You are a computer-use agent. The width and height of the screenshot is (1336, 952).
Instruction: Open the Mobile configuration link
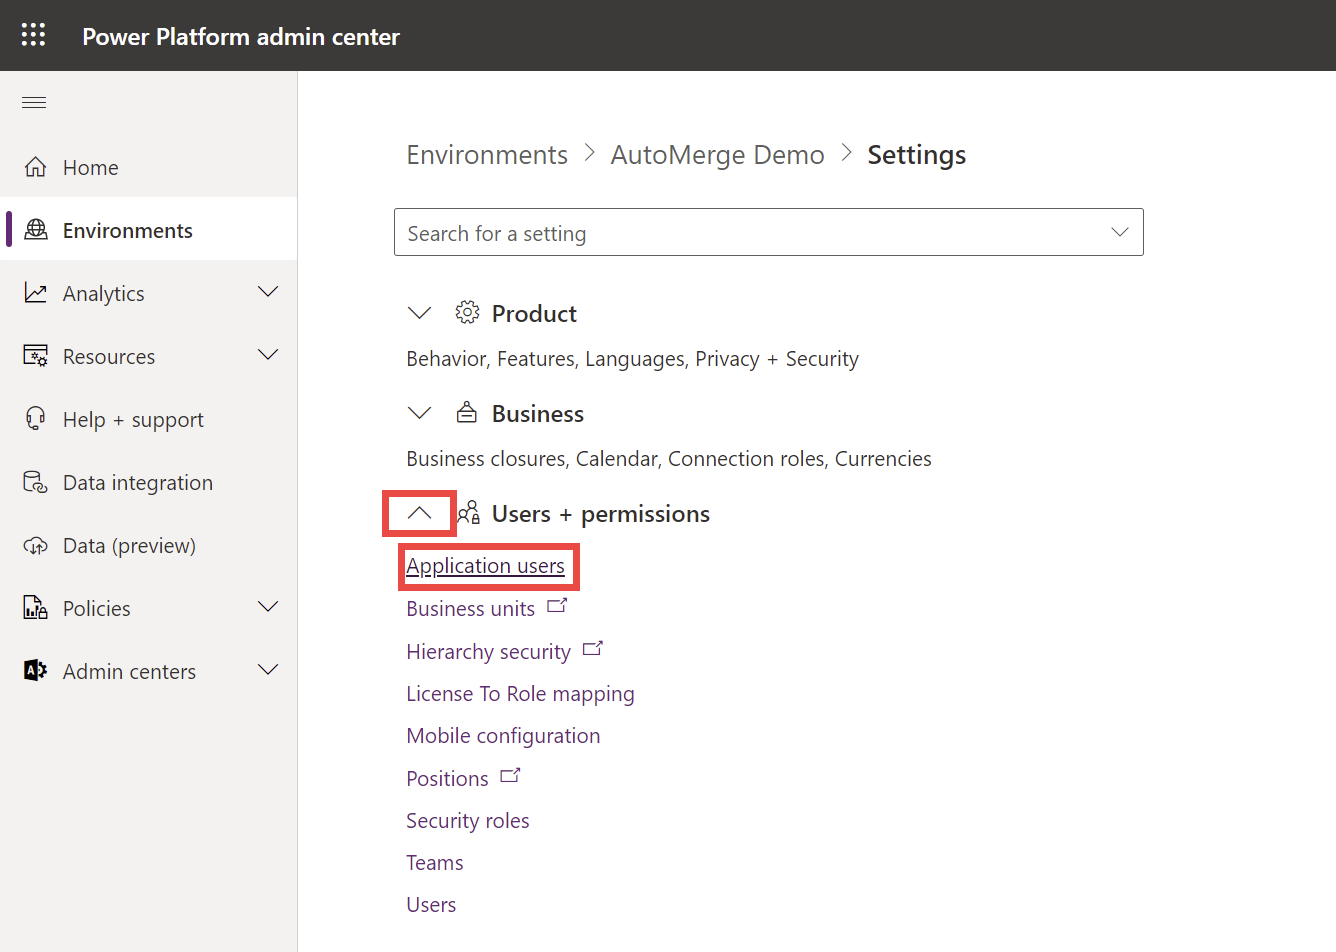503,736
